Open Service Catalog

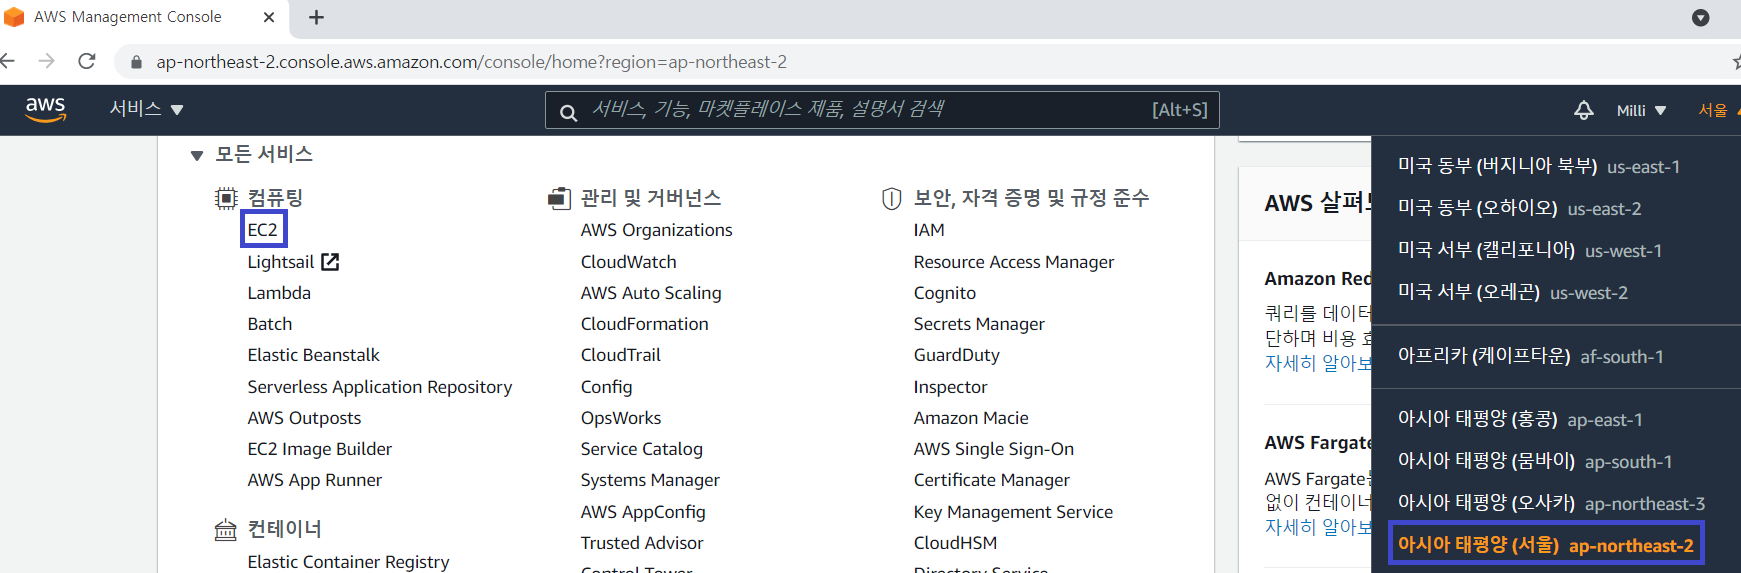[642, 449]
